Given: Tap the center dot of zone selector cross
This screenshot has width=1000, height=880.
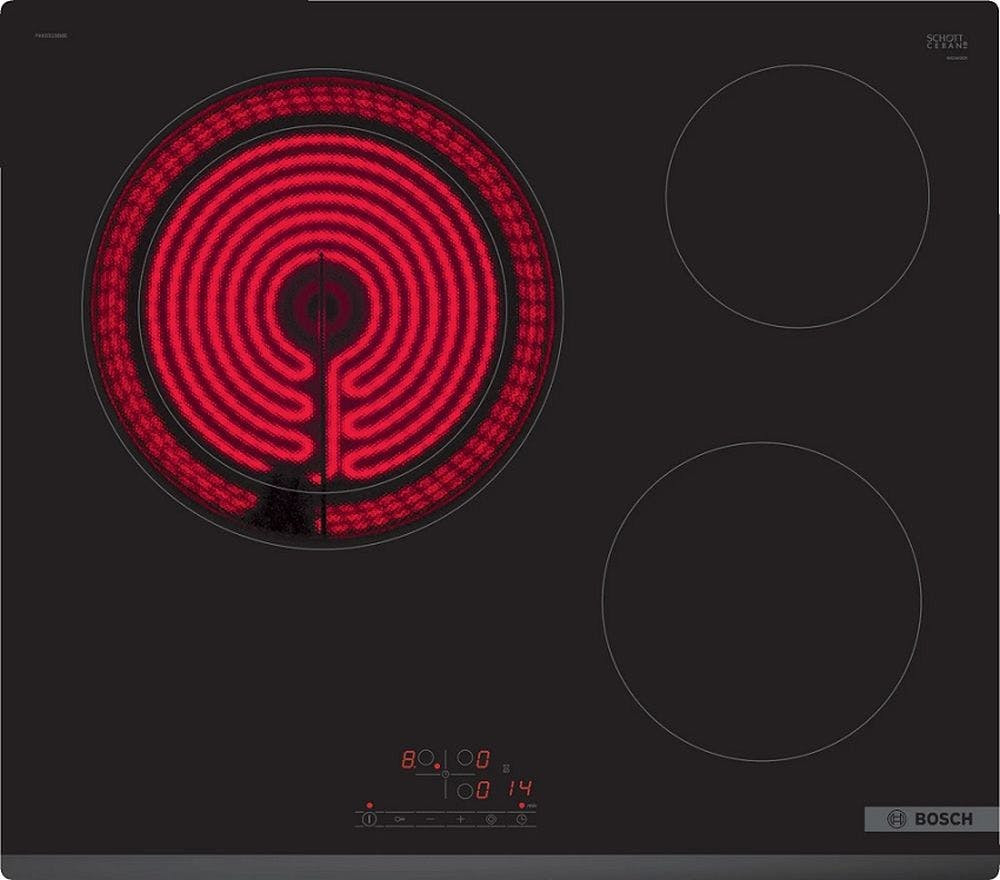Looking at the screenshot, I should (445, 774).
